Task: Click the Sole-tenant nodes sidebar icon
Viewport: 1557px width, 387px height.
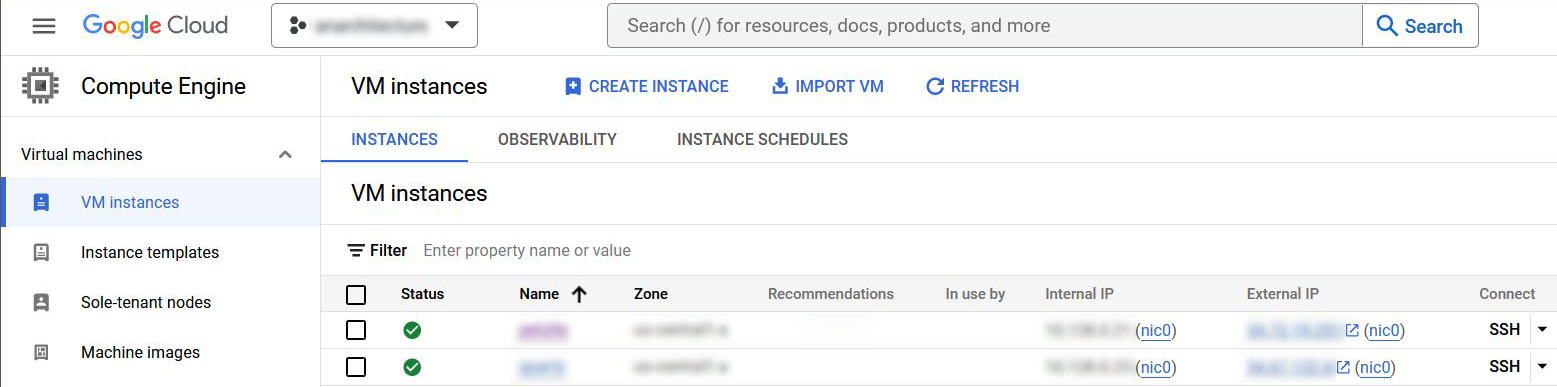Action: pos(41,302)
